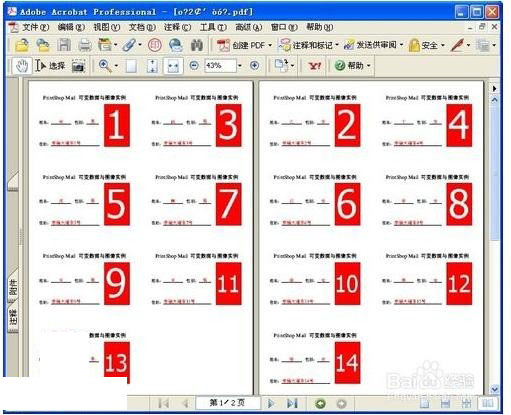Screen dimensions: 511x415
Task: Click the Open folder icon in toolbar
Action: coord(22,45)
